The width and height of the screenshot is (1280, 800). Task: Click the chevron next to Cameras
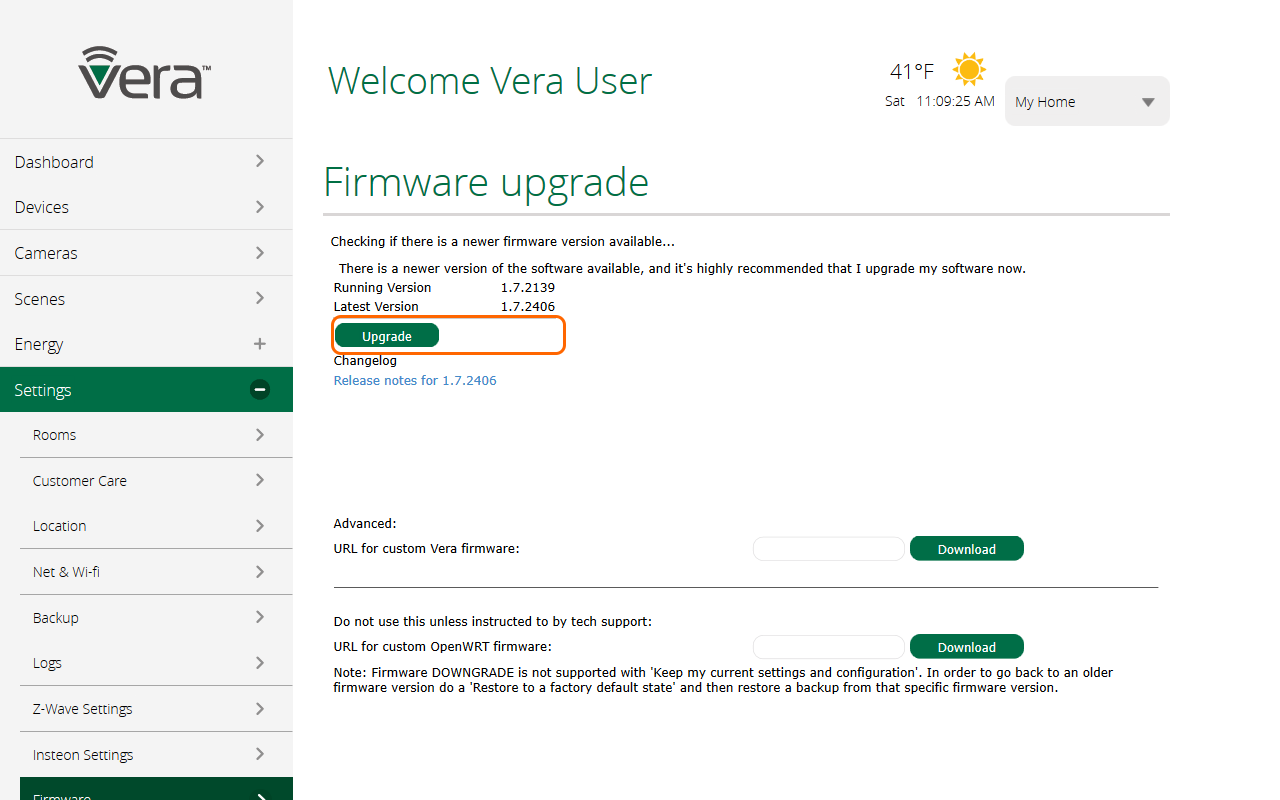(260, 253)
